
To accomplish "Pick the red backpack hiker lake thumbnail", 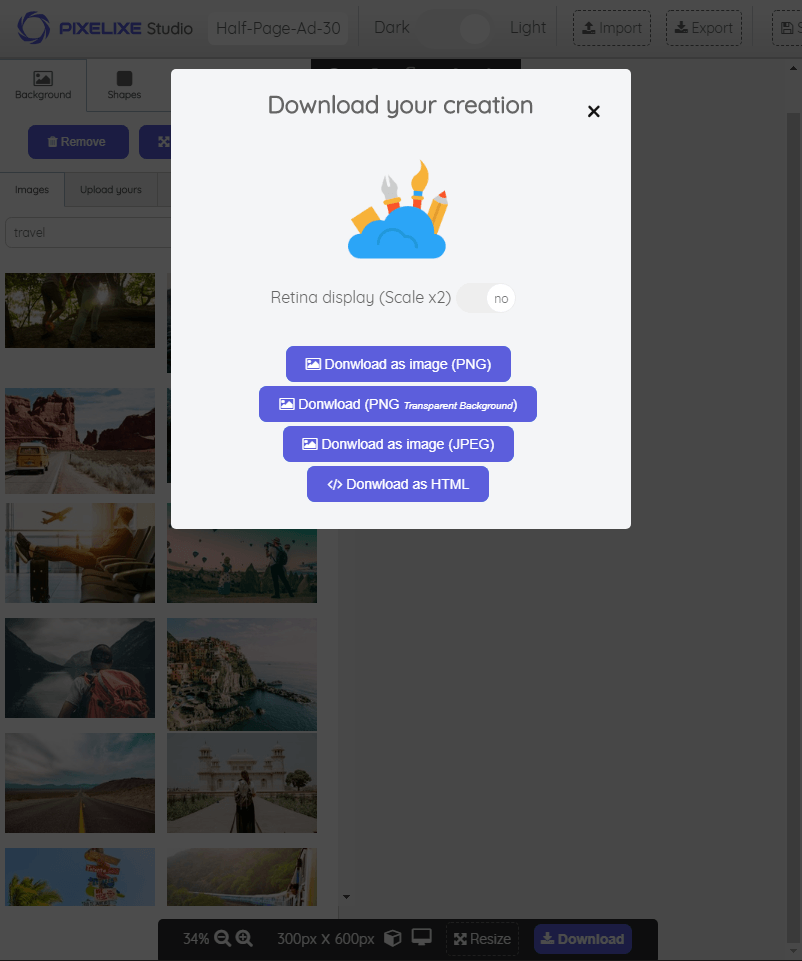I will point(80,668).
